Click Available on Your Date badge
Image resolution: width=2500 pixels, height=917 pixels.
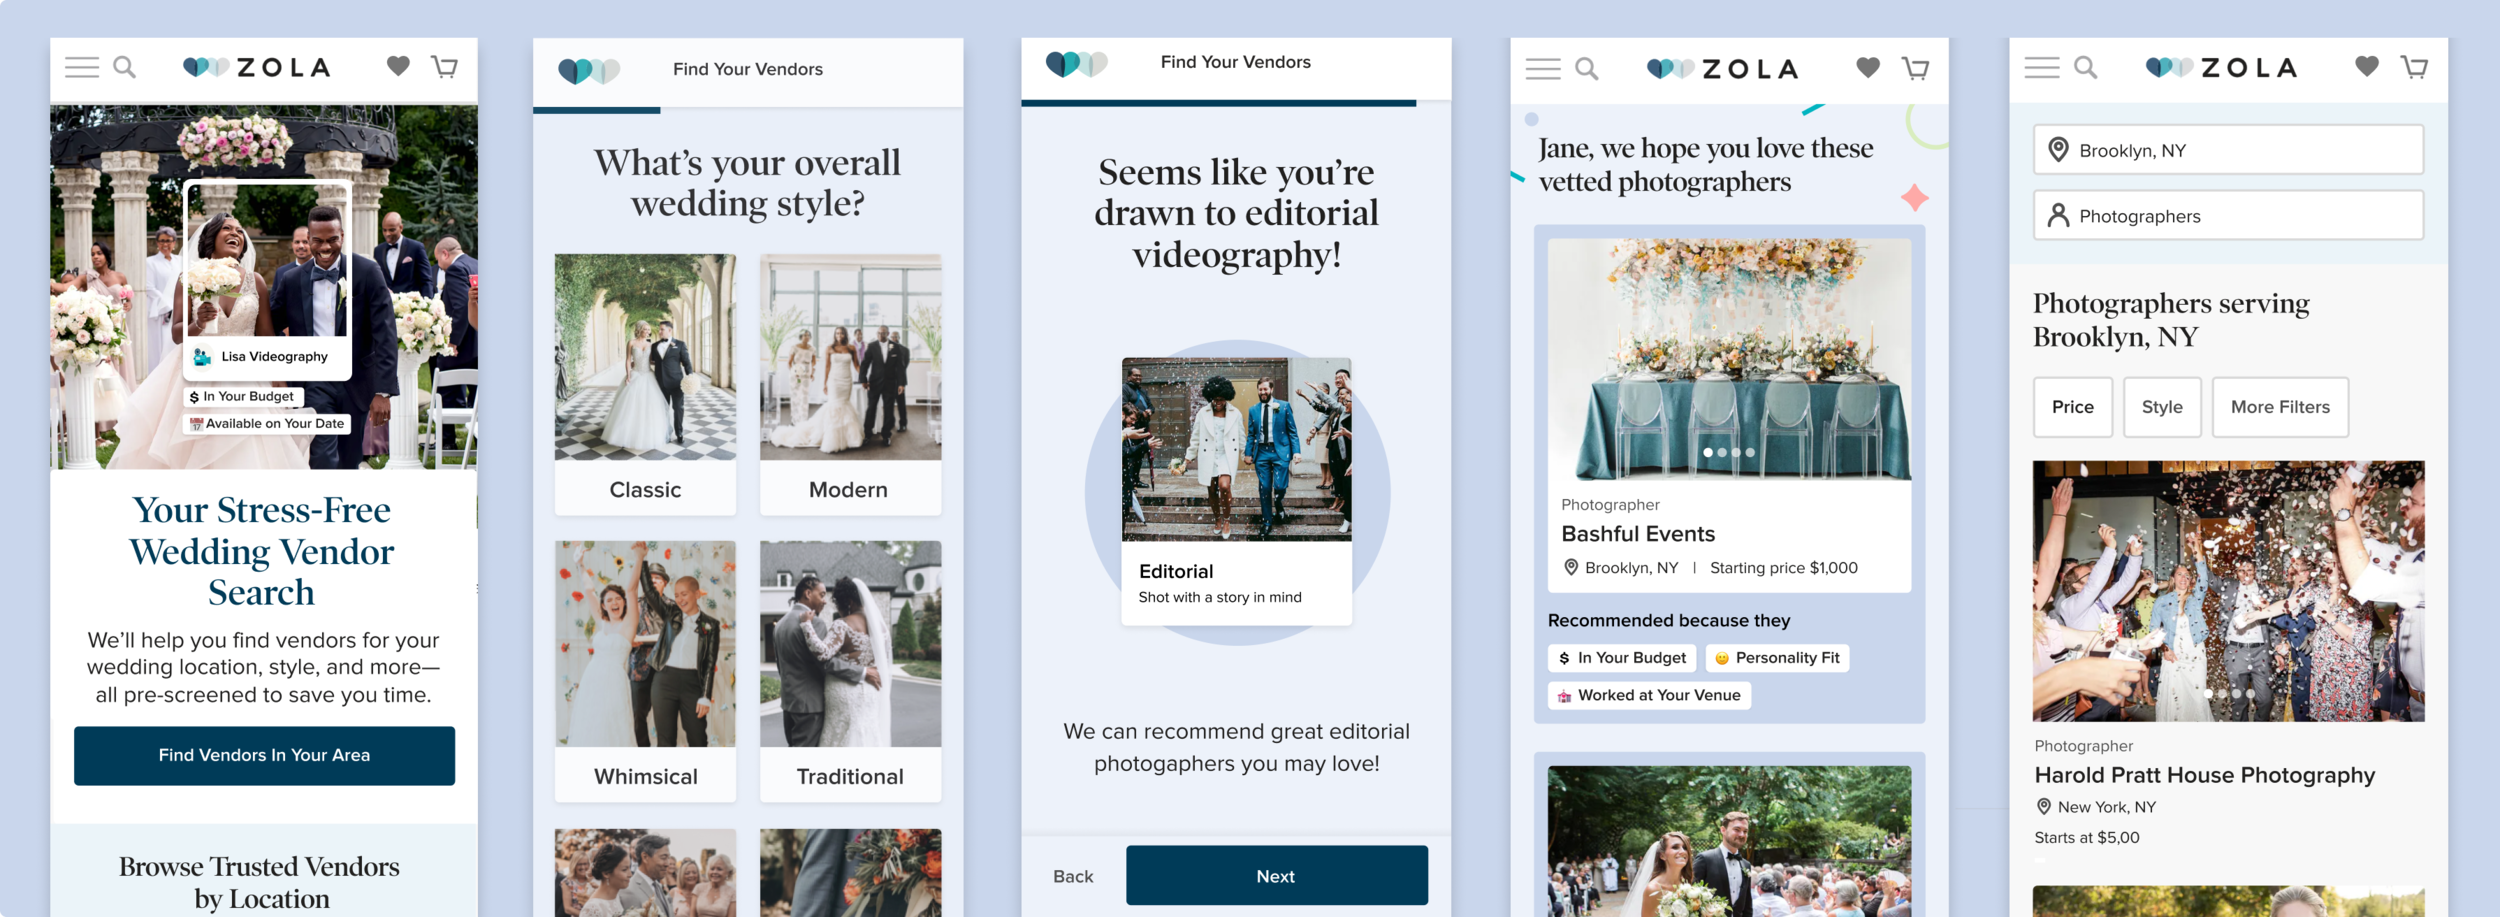coord(267,424)
